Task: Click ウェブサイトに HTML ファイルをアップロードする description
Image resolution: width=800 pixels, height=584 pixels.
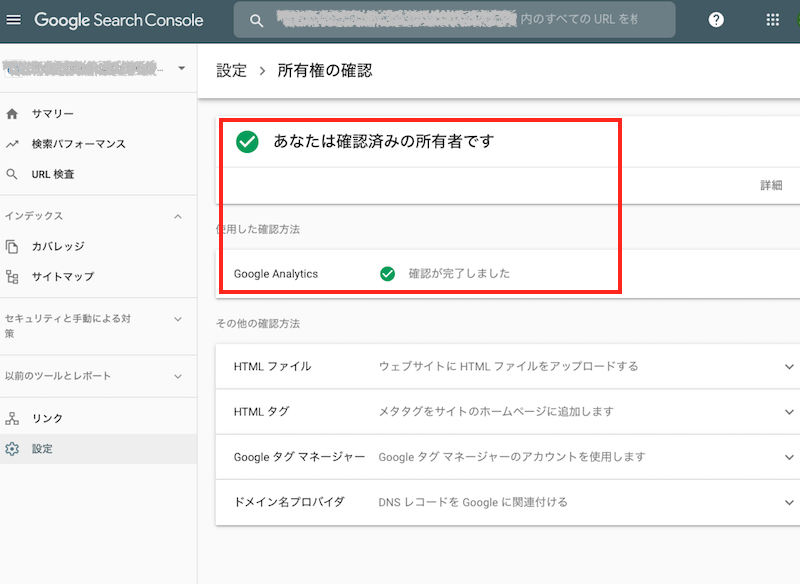Action: click(508, 367)
